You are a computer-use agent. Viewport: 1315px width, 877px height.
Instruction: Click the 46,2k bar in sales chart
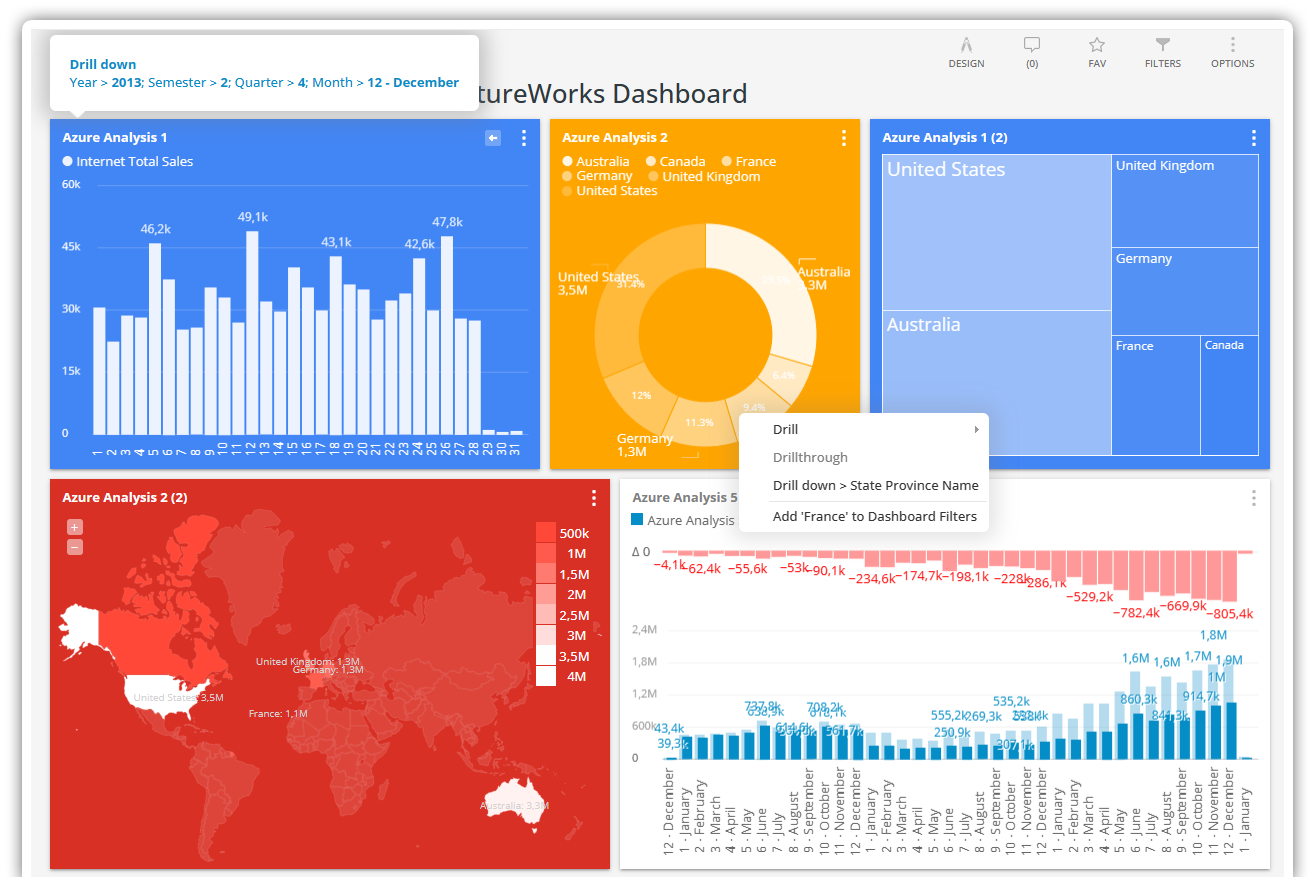155,339
